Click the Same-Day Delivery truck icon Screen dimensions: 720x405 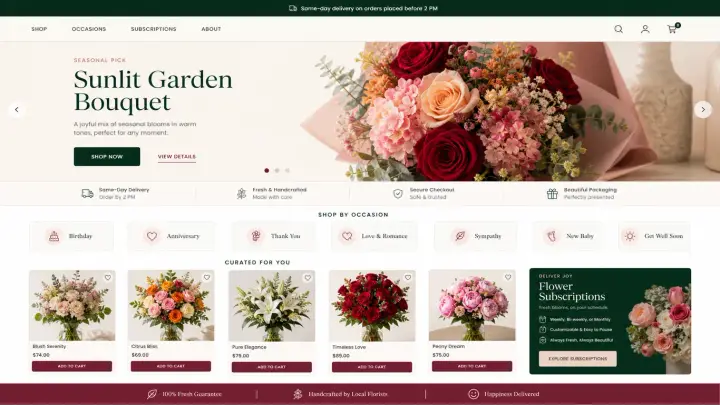click(87, 193)
